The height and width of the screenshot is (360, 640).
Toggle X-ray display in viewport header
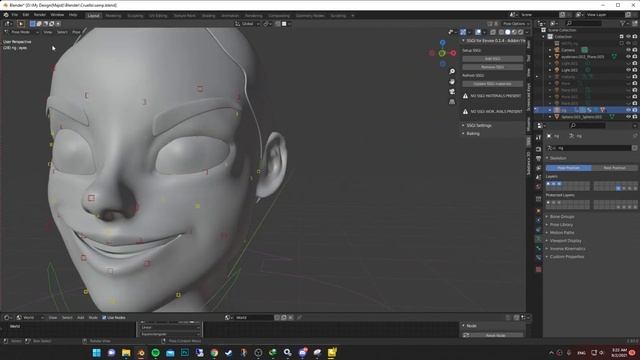[493, 32]
